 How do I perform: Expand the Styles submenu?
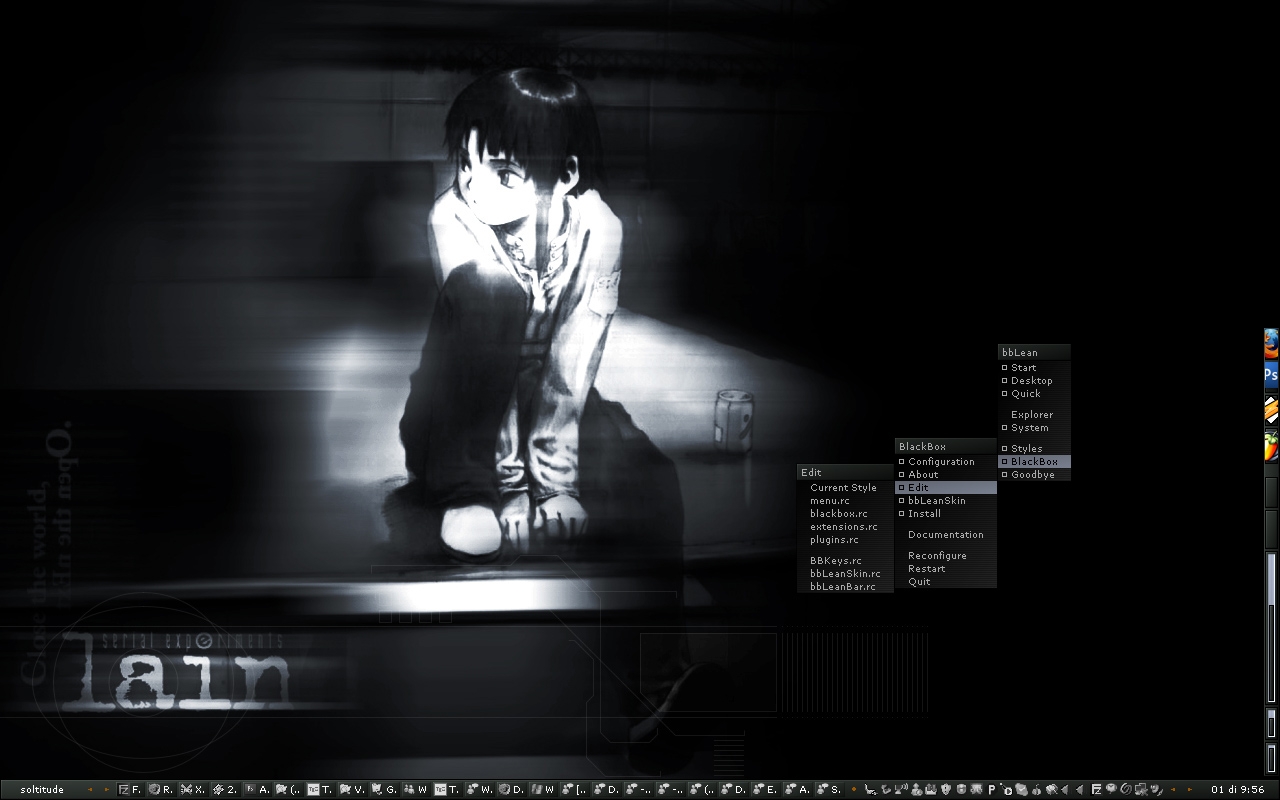(1034, 449)
